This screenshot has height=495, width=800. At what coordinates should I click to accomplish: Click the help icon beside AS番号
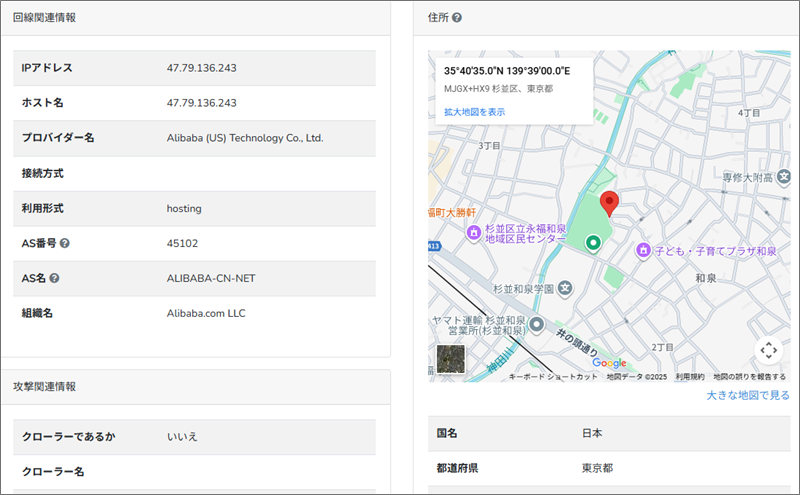[64, 243]
